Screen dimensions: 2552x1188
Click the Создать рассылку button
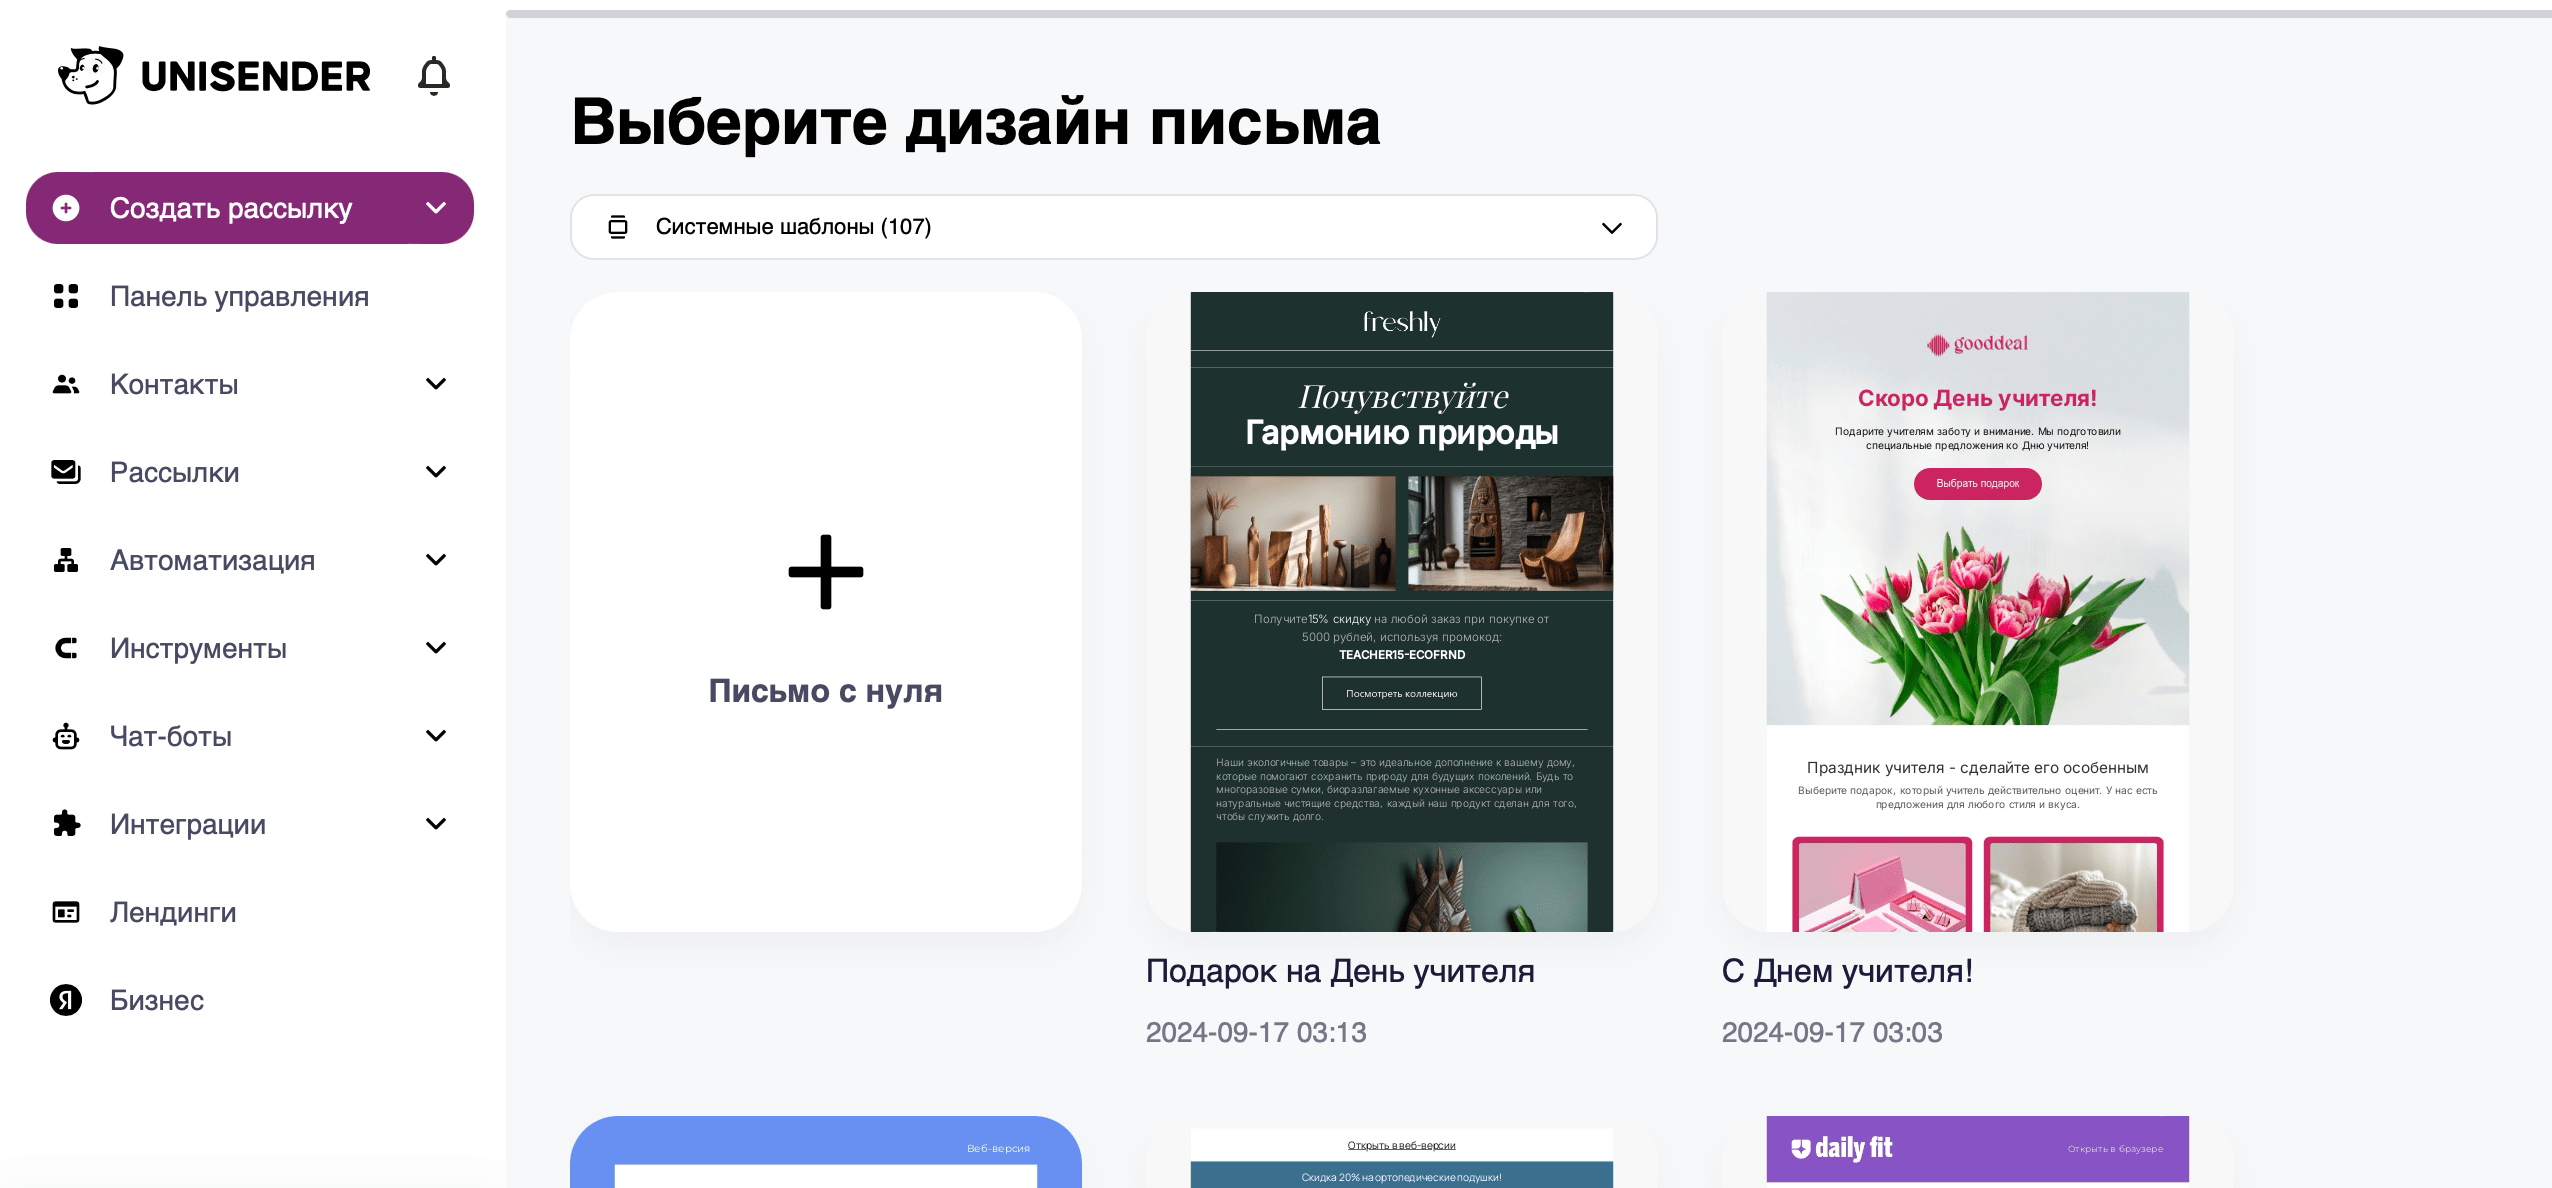(x=250, y=208)
